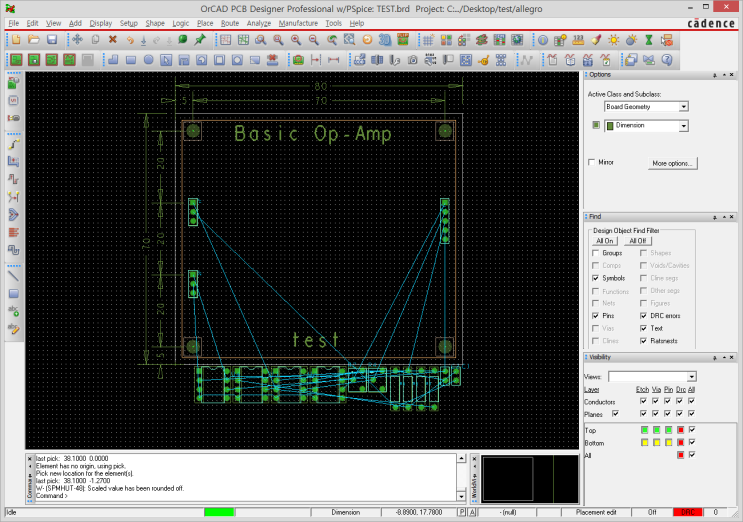Click the 3D view toolbar icon
This screenshot has height=522, width=743.
click(385, 40)
